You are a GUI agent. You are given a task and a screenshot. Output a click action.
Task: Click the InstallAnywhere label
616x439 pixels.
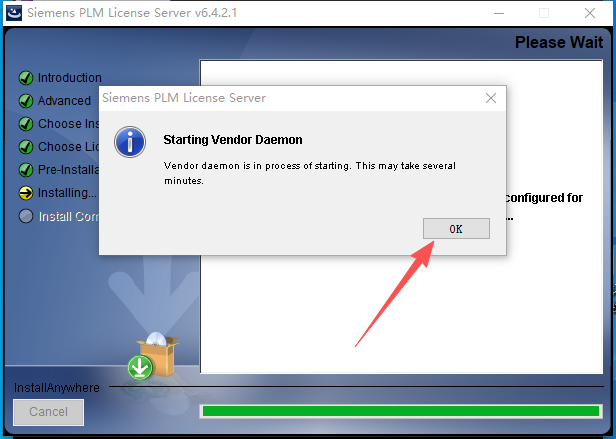click(x=57, y=388)
